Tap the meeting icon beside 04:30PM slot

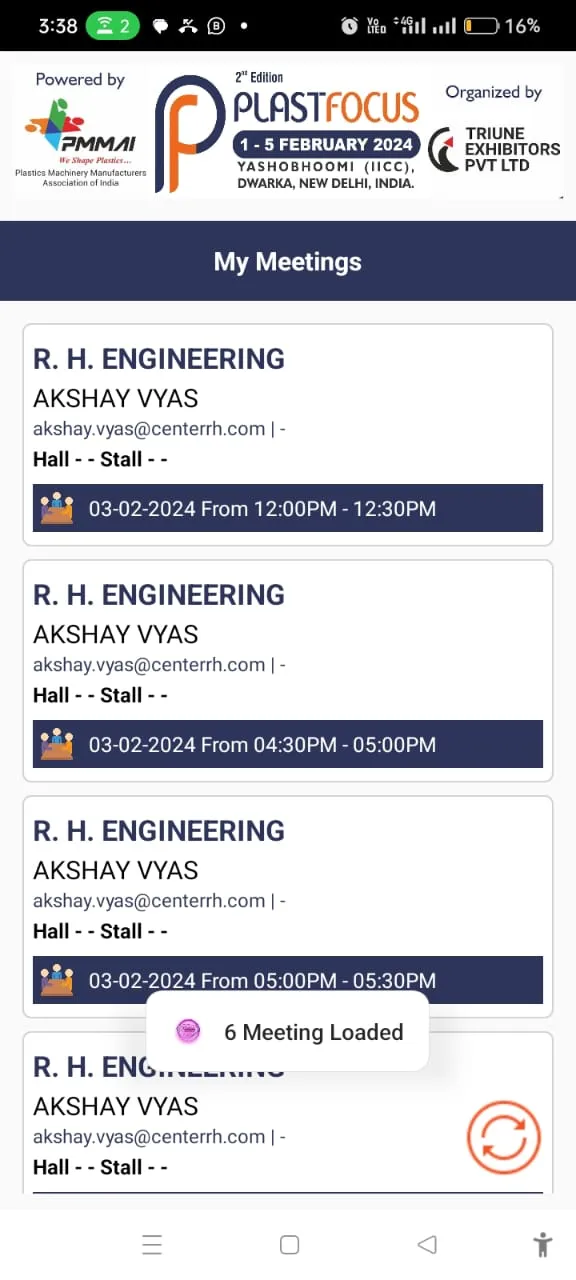coord(57,744)
